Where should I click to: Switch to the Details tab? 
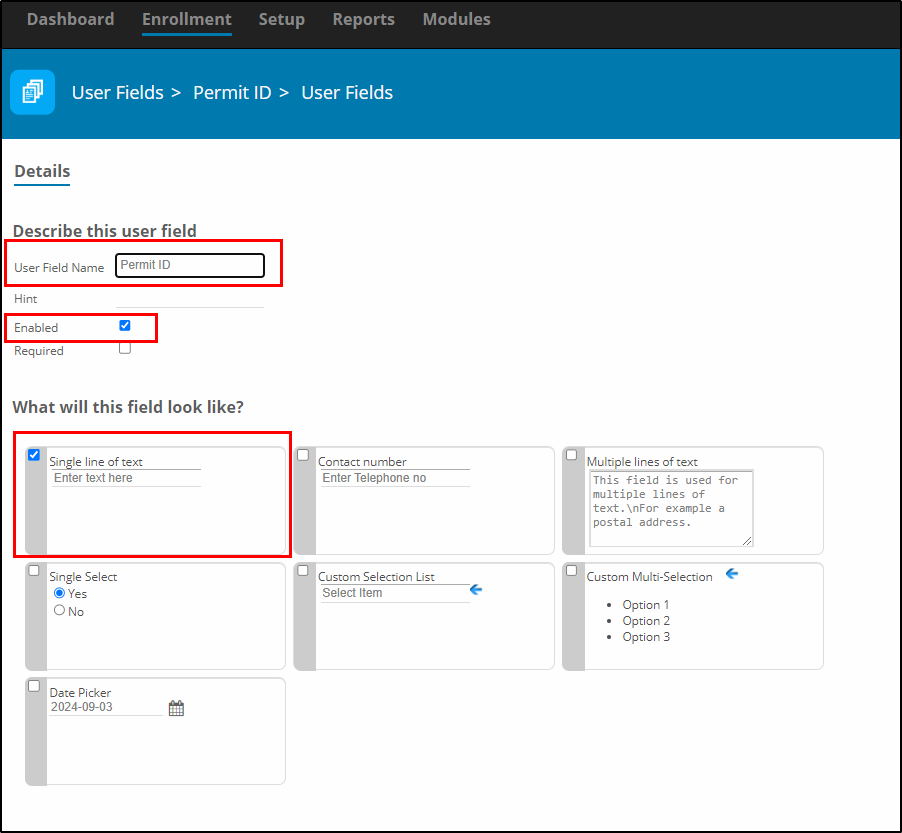42,171
